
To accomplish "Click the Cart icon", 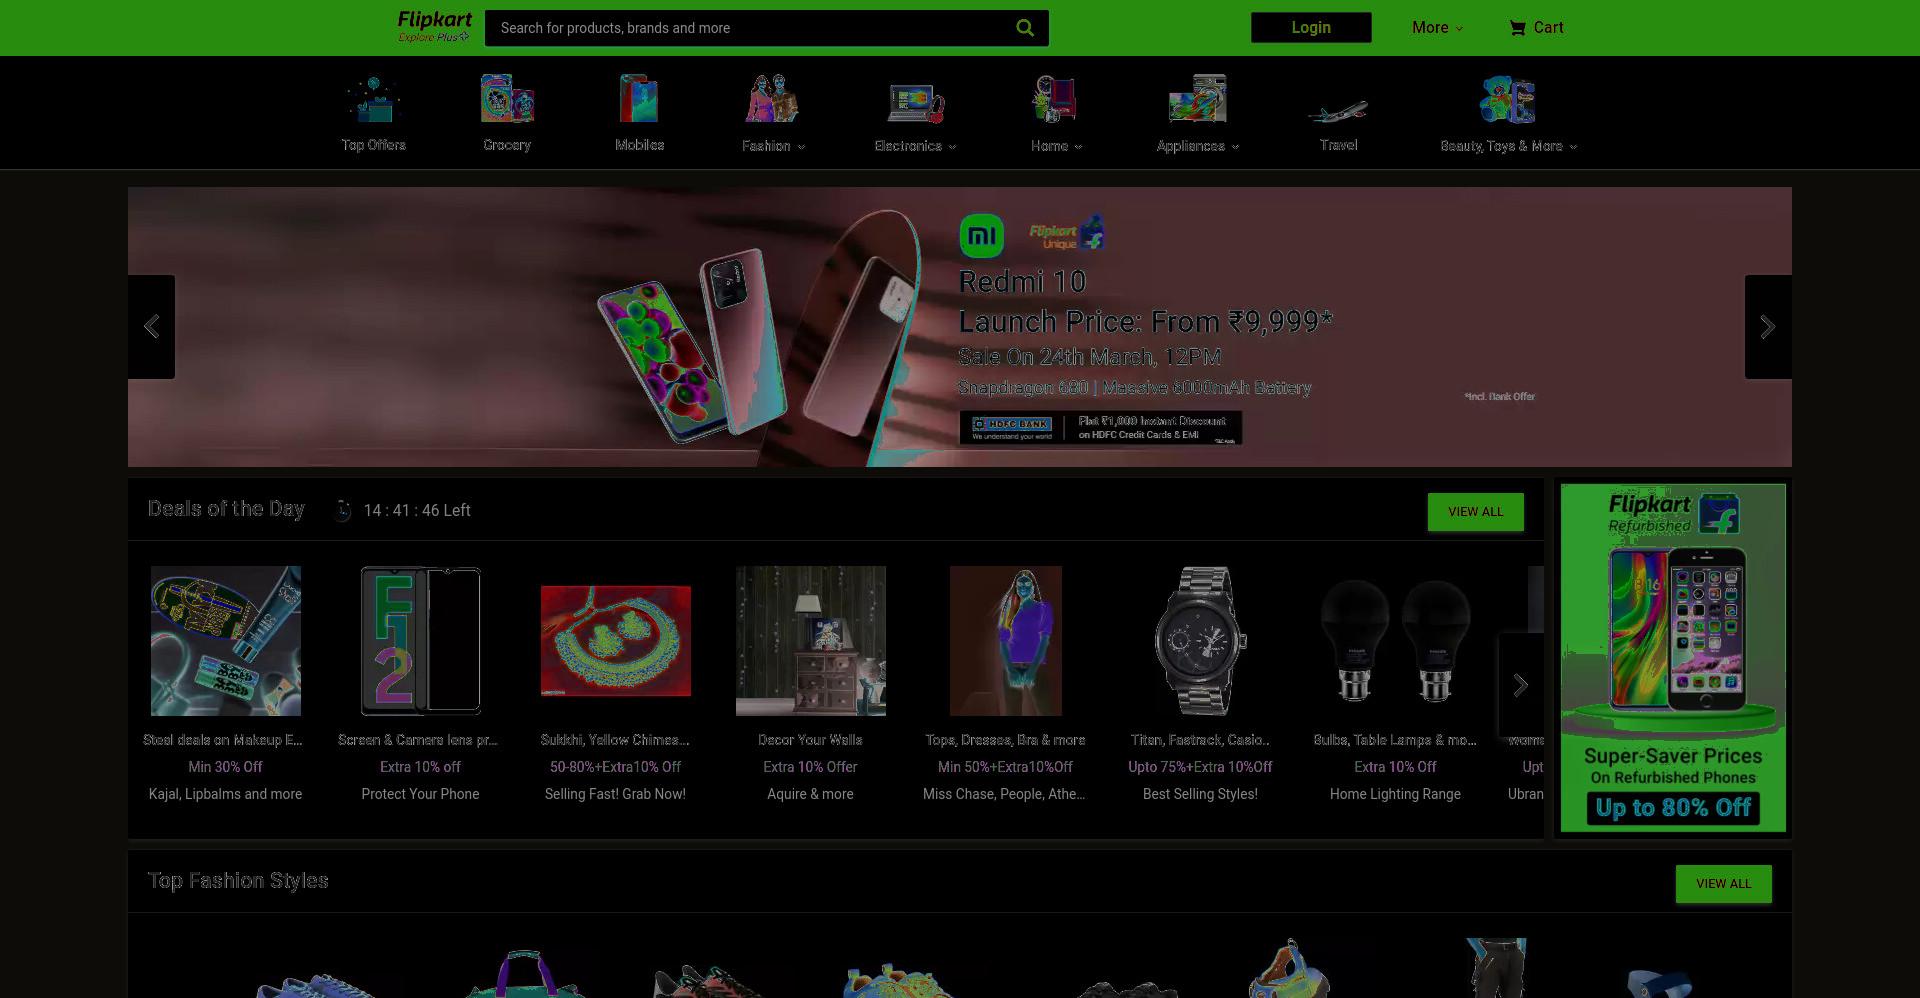I will click(x=1517, y=28).
